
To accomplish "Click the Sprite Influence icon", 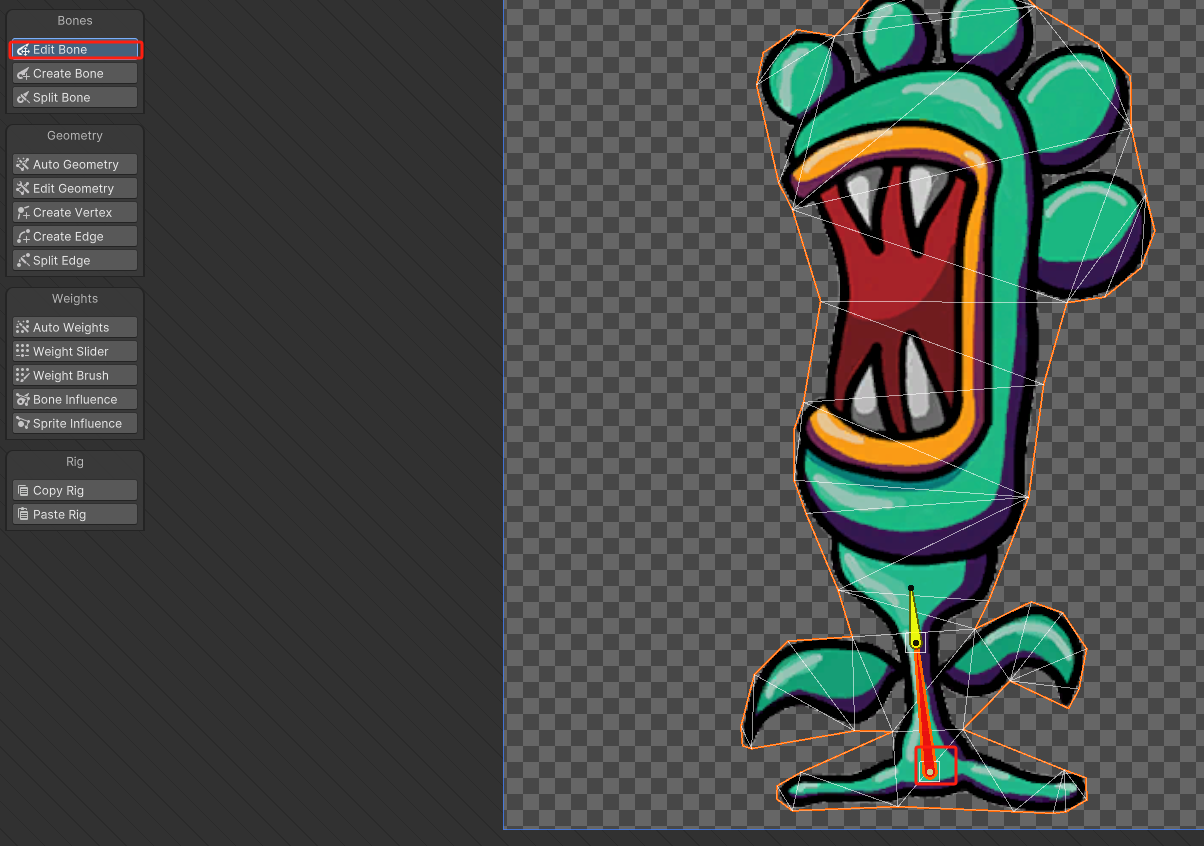I will click(23, 423).
